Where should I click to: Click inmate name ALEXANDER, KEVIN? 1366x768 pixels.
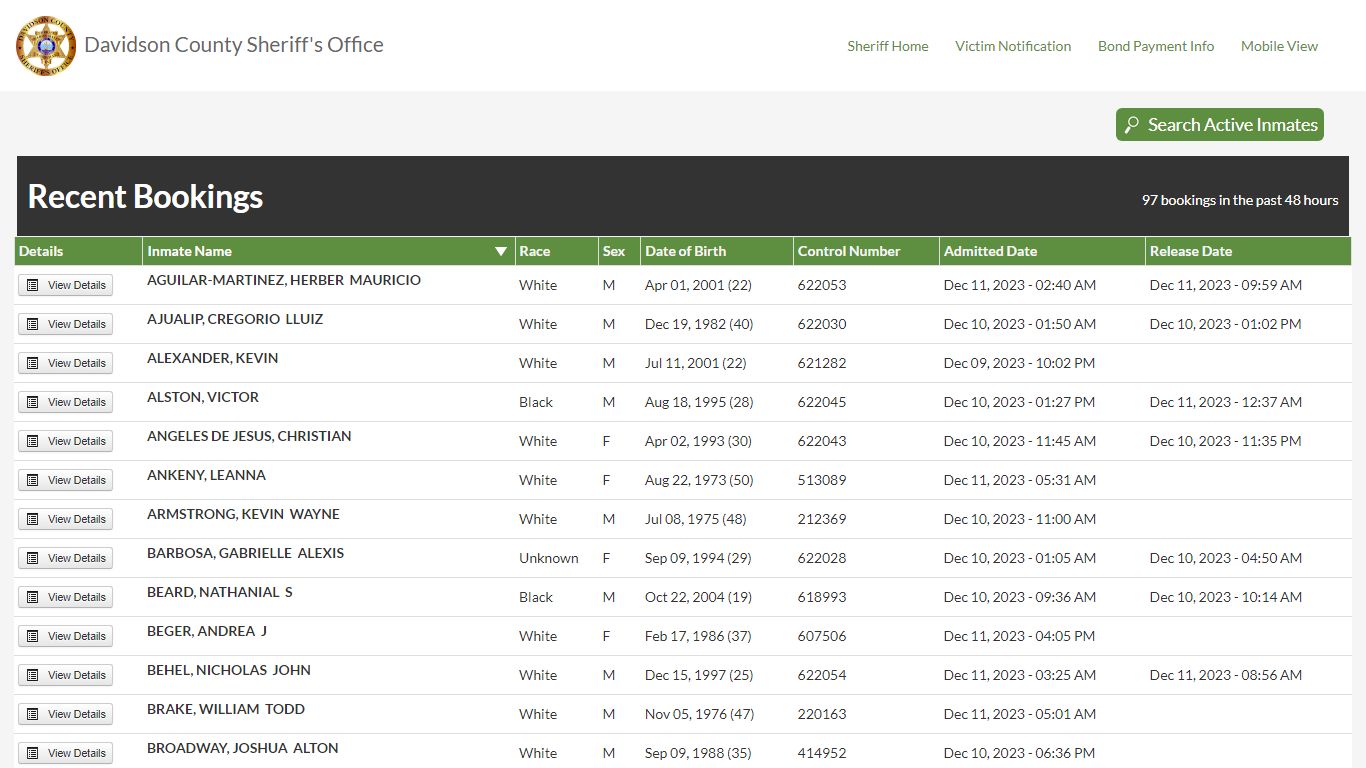click(213, 358)
